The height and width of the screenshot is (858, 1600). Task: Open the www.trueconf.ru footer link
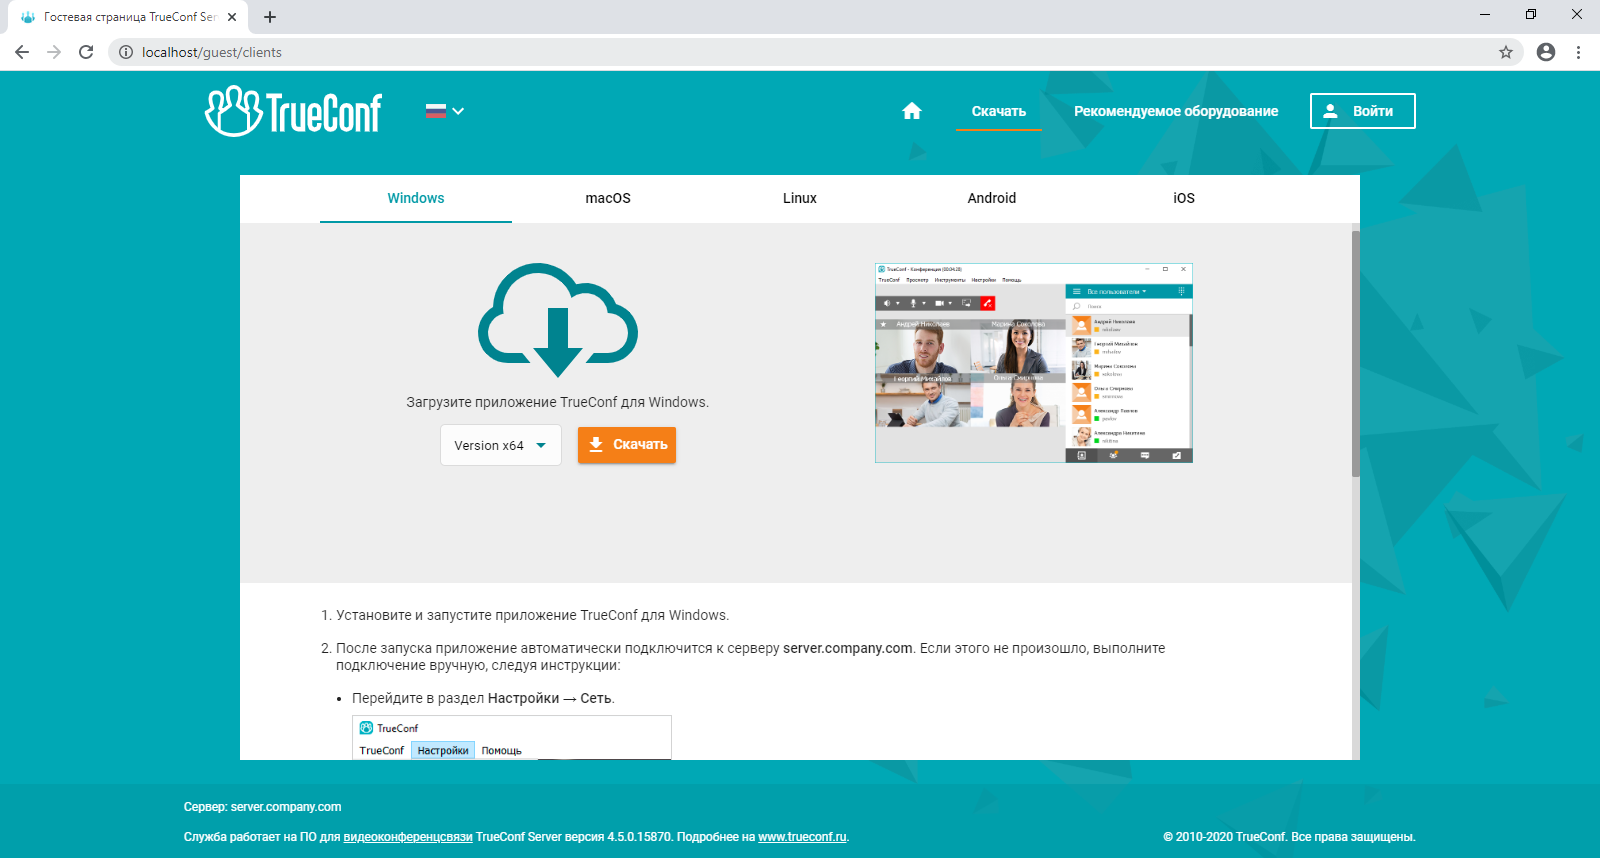click(x=802, y=837)
